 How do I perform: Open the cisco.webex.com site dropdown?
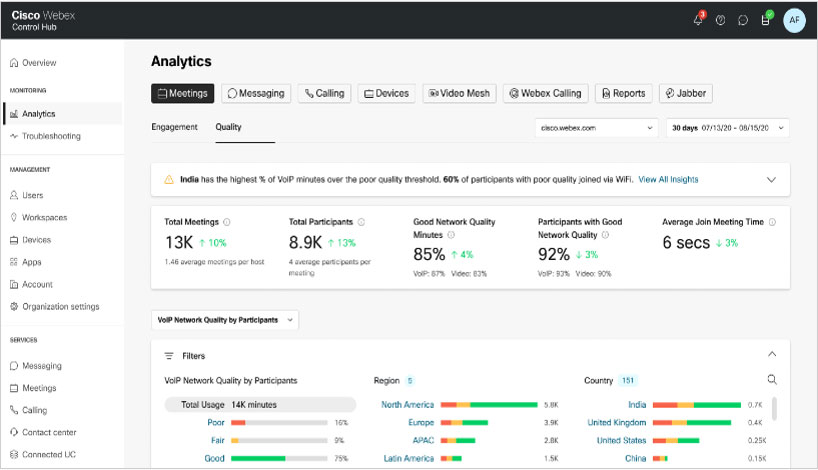596,128
